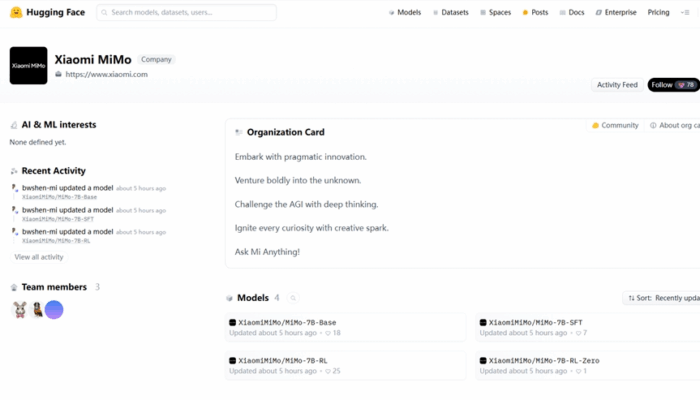
Task: Click the Hugging Face brand name
Action: pyautogui.click(x=55, y=12)
